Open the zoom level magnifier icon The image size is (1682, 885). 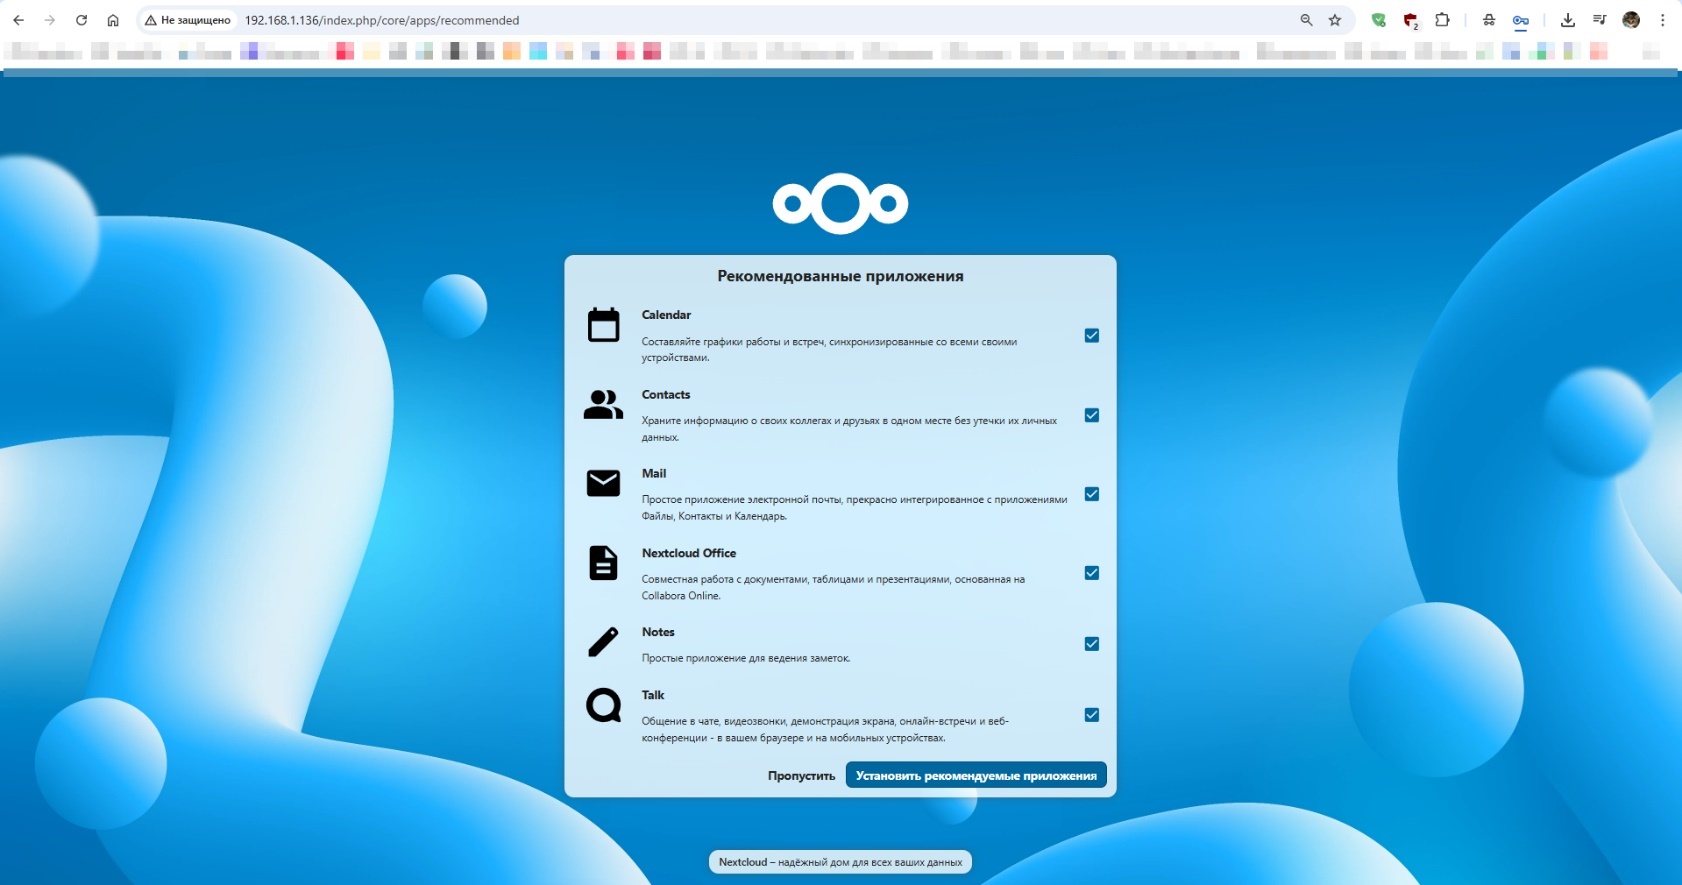[x=1306, y=20]
